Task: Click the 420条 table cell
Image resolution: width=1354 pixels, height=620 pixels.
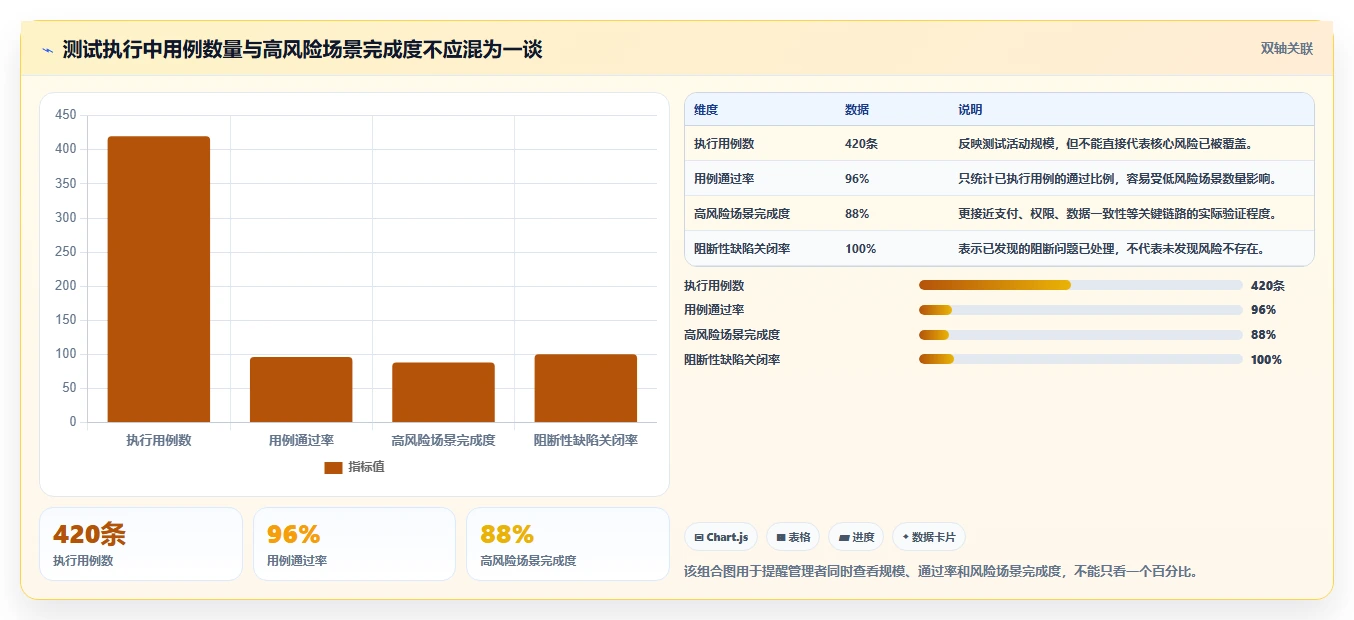Action: point(861,144)
